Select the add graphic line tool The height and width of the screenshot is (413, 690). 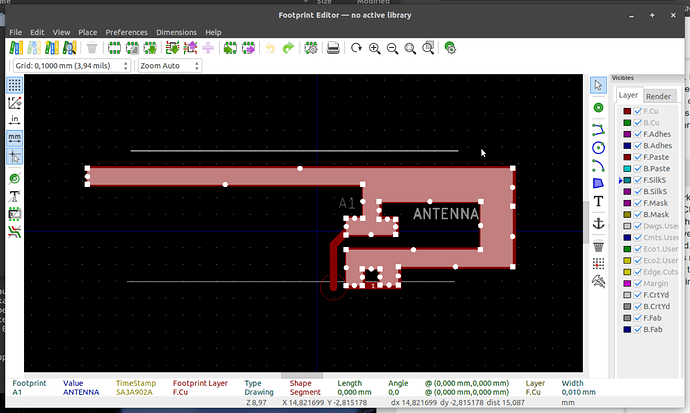[598, 130]
